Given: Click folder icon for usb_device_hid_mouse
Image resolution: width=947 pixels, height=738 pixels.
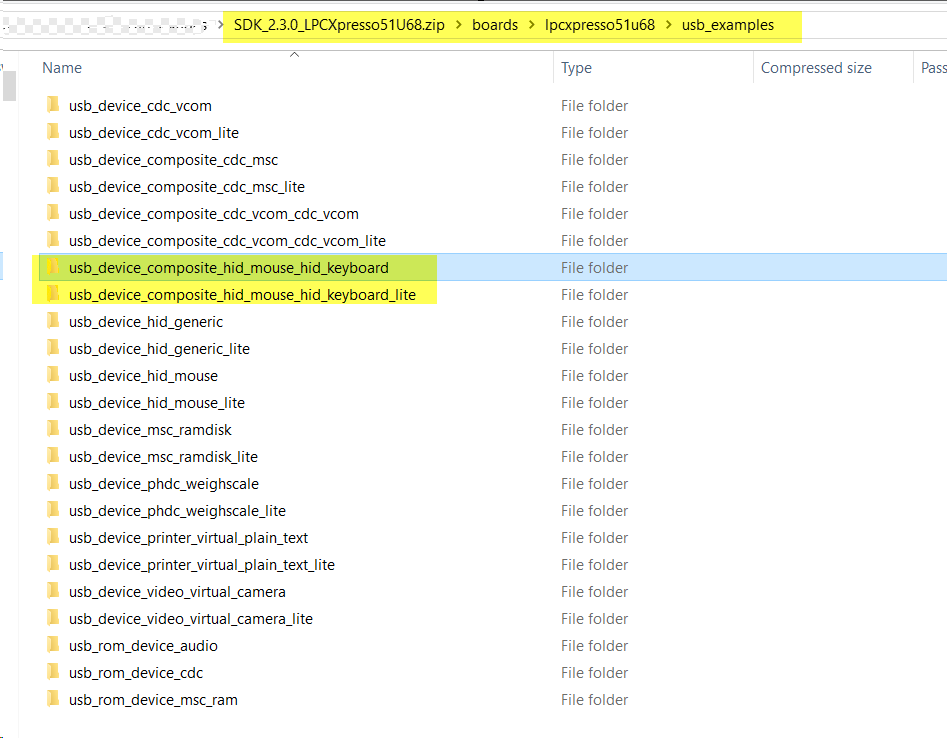Looking at the screenshot, I should [x=53, y=375].
